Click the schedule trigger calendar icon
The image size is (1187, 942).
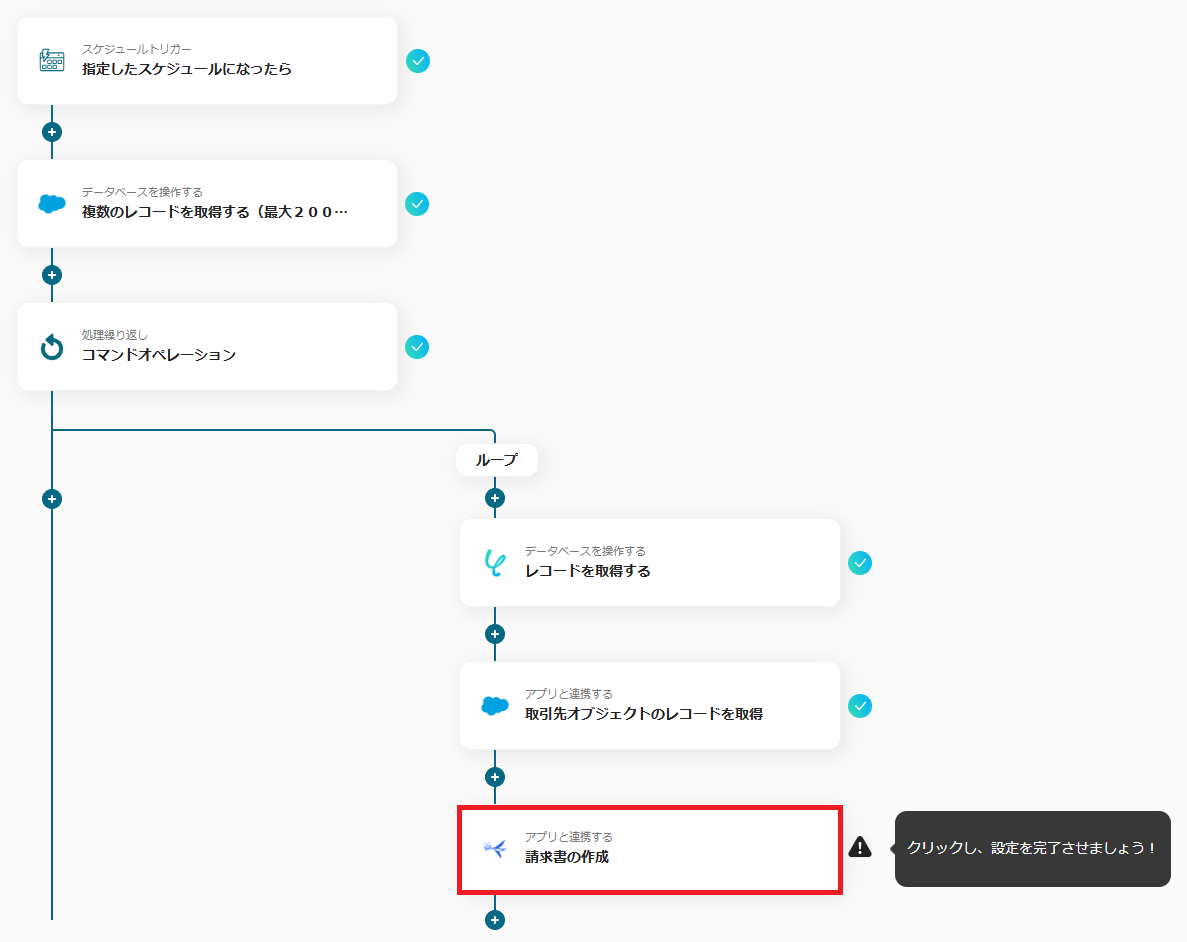pos(51,61)
